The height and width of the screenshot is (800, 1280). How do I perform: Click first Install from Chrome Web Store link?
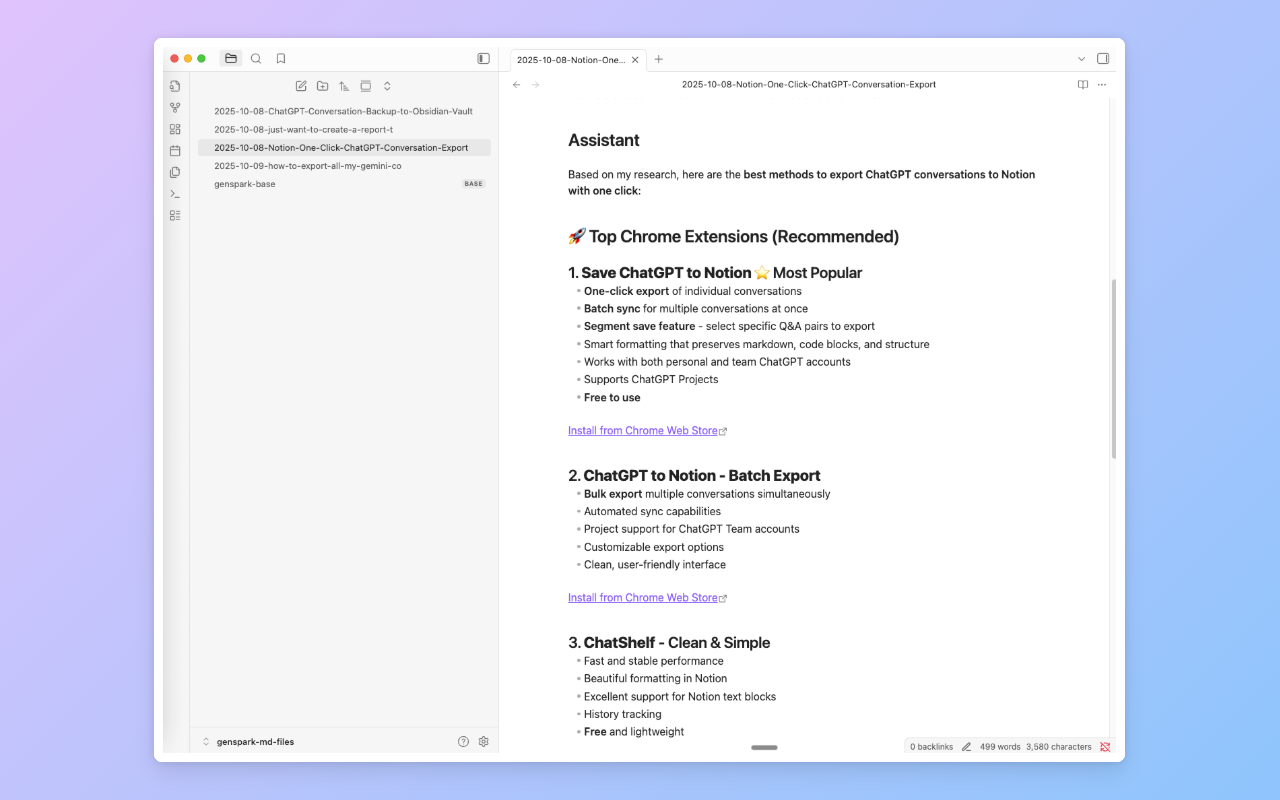tap(643, 431)
